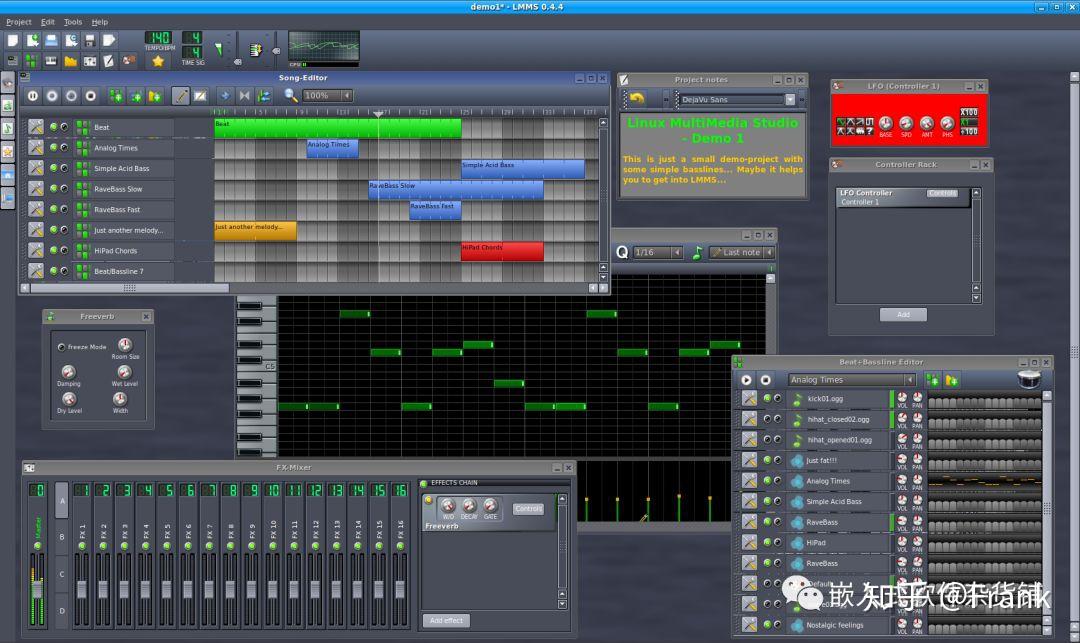This screenshot has height=643, width=1080.
Task: Click the Master channel volume fader
Action: point(38,588)
